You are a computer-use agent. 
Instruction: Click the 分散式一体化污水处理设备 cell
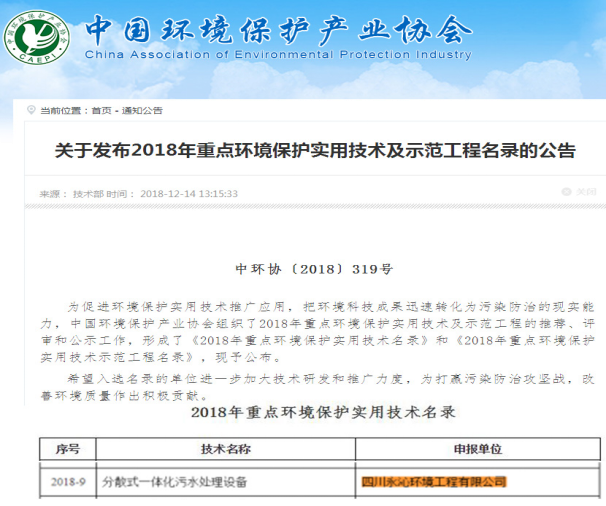[x=176, y=482]
